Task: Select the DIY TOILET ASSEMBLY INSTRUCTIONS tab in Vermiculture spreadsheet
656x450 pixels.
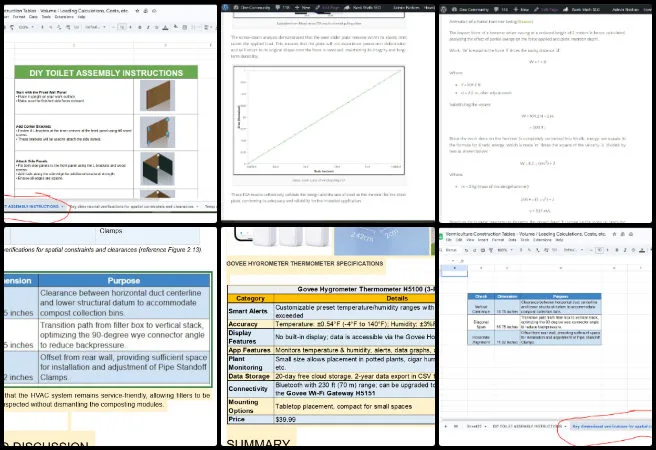Action: [530, 426]
